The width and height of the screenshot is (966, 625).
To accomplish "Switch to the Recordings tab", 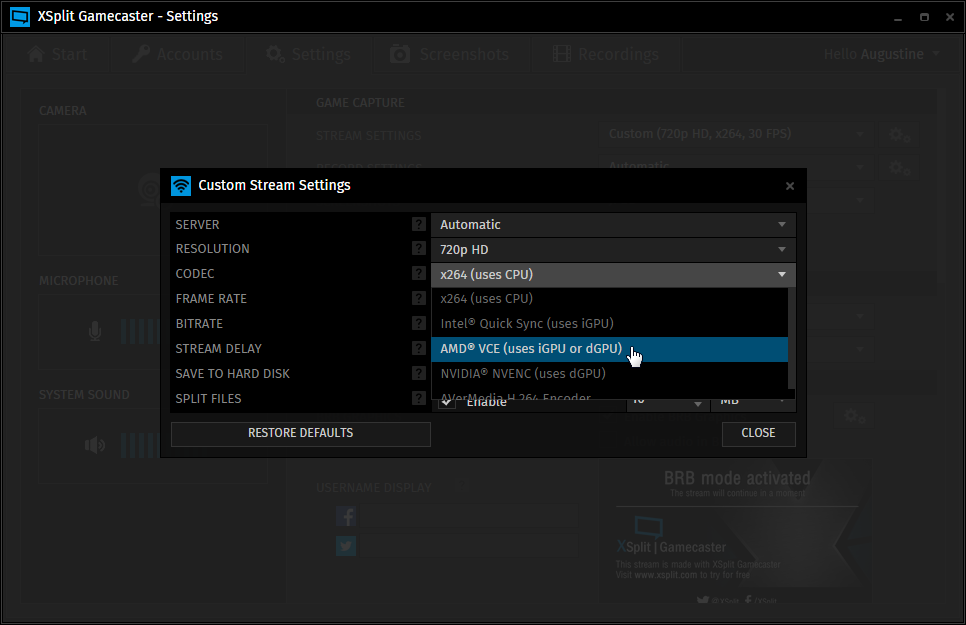I will click(x=606, y=54).
